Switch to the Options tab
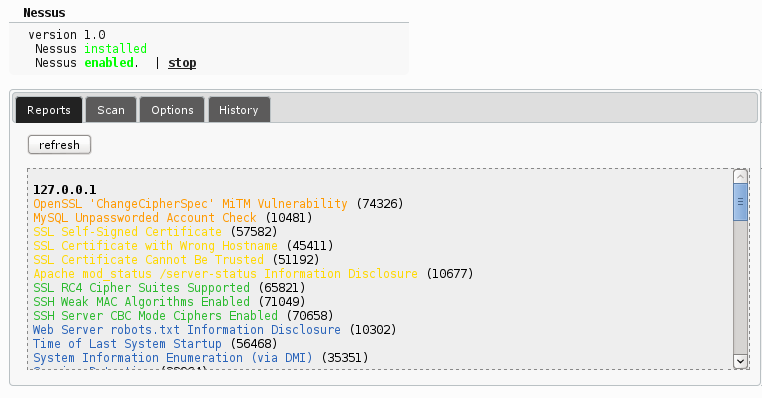 click(x=172, y=110)
